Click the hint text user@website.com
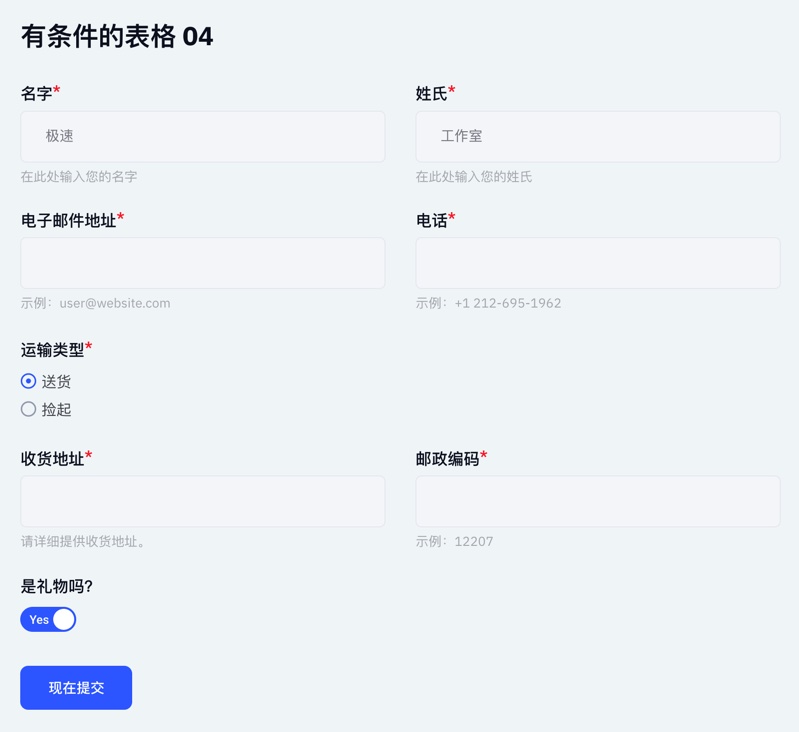This screenshot has height=732, width=799. point(115,303)
